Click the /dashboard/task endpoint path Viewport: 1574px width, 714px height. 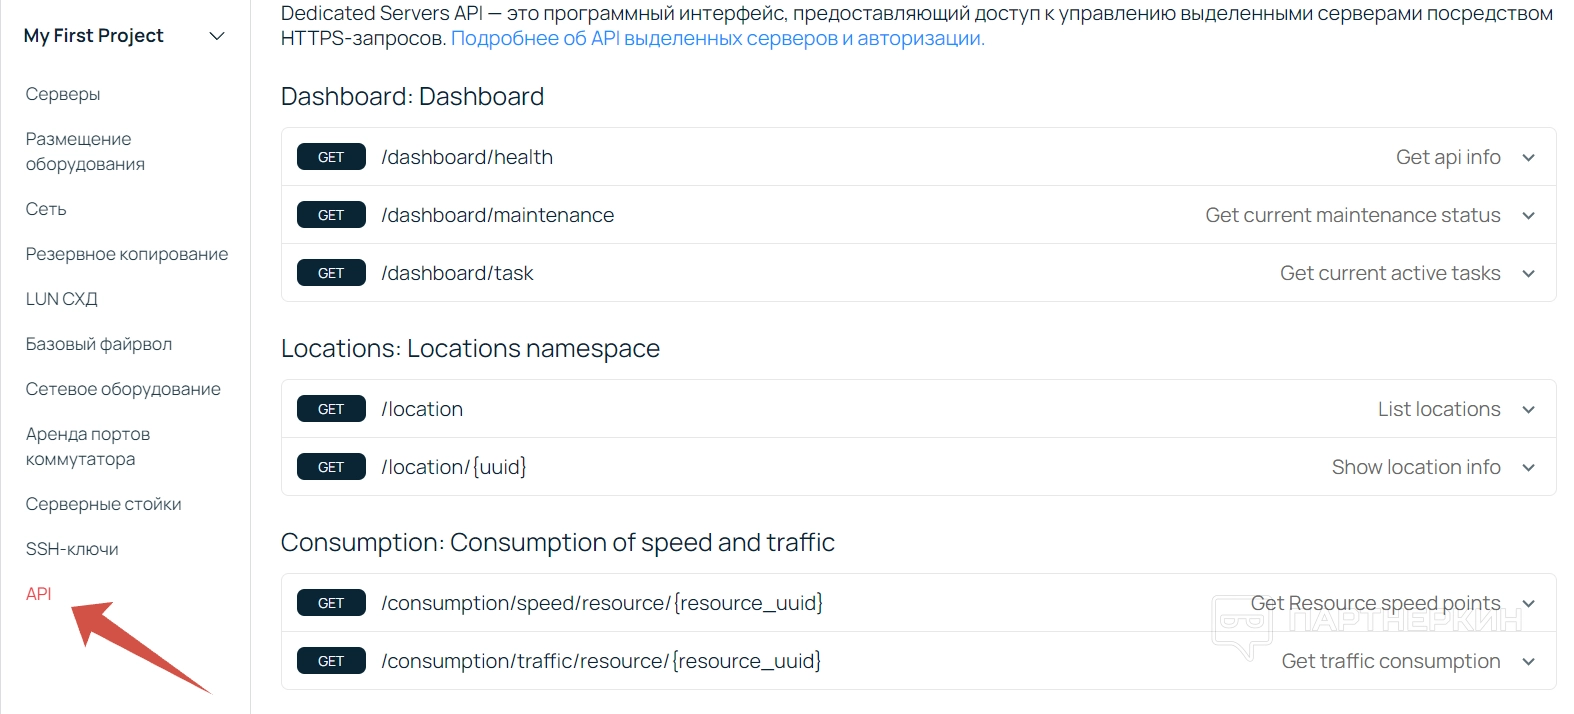pyautogui.click(x=457, y=273)
